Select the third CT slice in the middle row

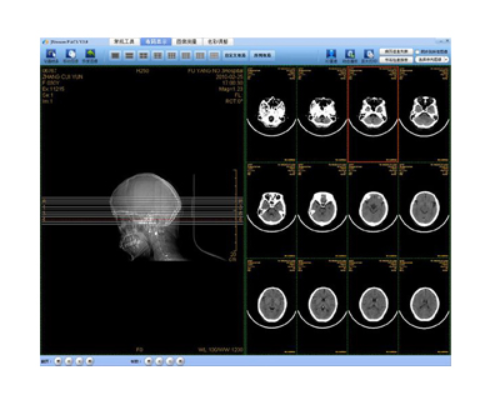(x=373, y=210)
